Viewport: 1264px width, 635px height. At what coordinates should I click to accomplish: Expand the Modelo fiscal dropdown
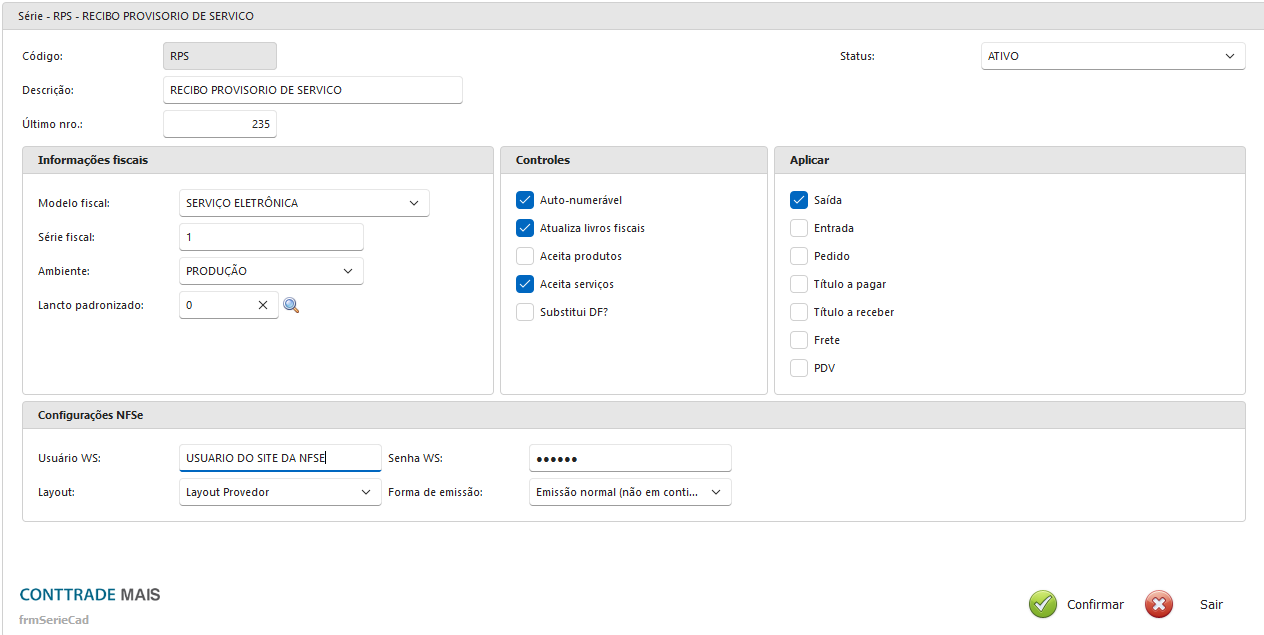click(304, 203)
